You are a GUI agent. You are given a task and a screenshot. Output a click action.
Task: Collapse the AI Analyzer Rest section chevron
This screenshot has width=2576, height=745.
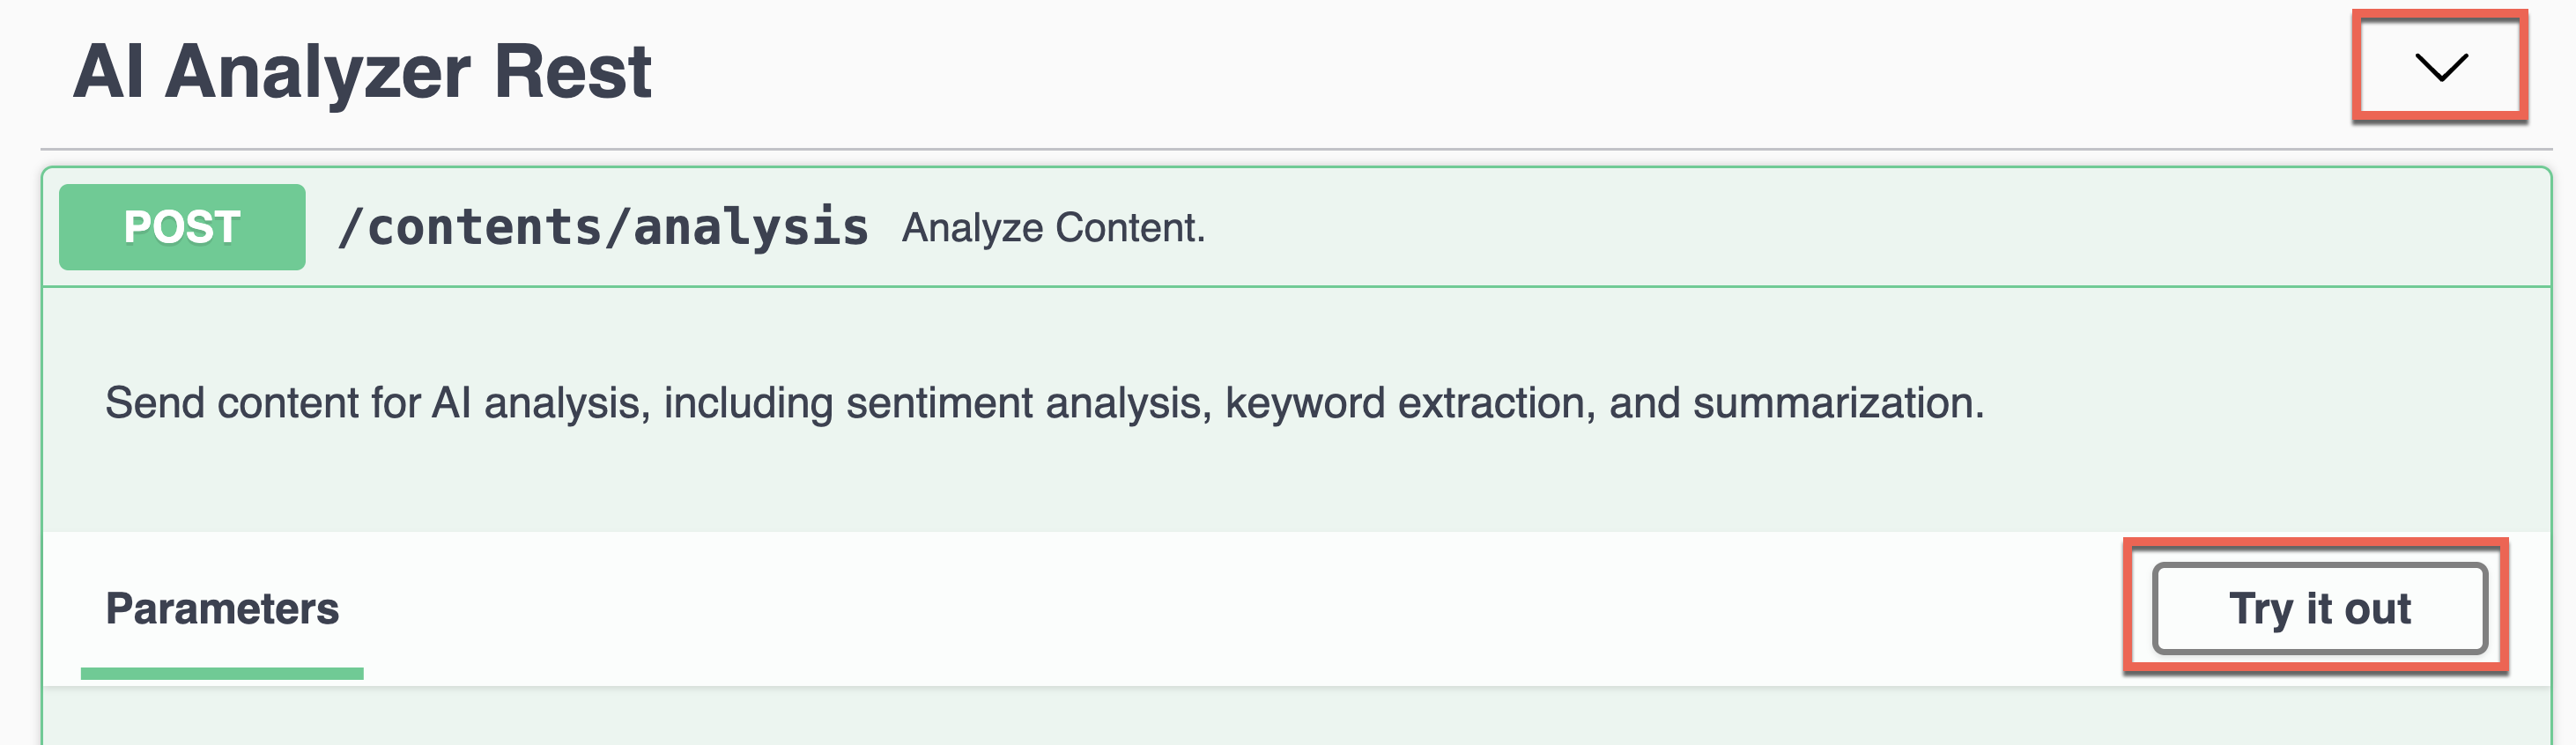click(x=2440, y=67)
